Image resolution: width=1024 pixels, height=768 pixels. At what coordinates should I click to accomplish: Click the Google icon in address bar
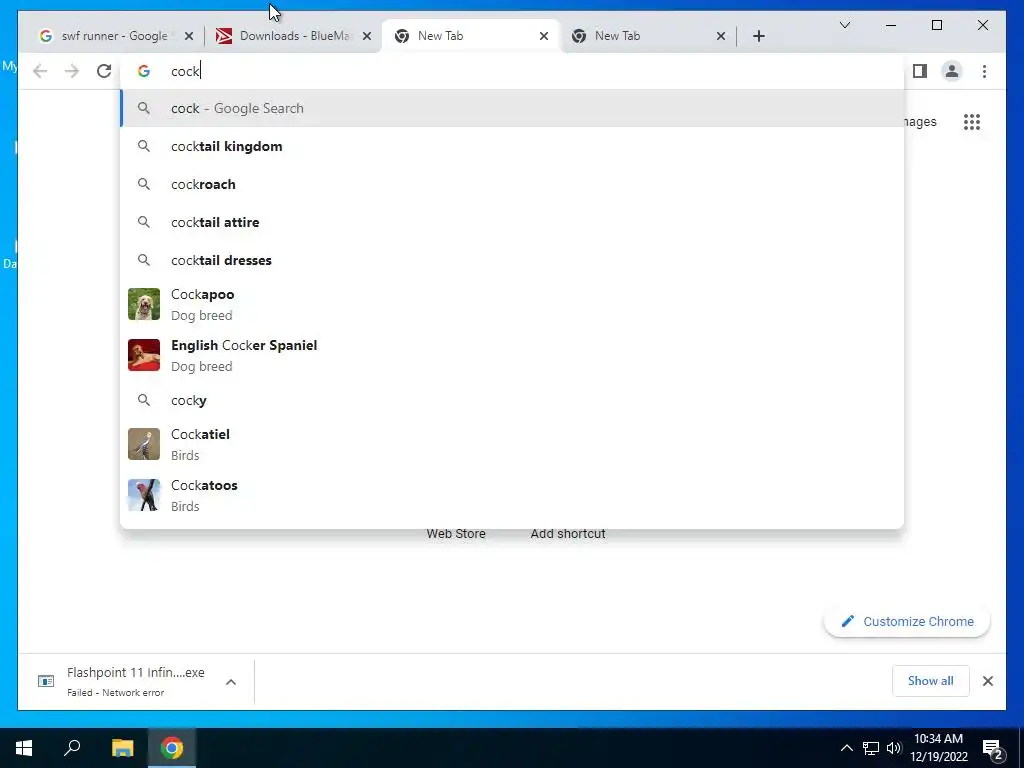click(x=144, y=71)
